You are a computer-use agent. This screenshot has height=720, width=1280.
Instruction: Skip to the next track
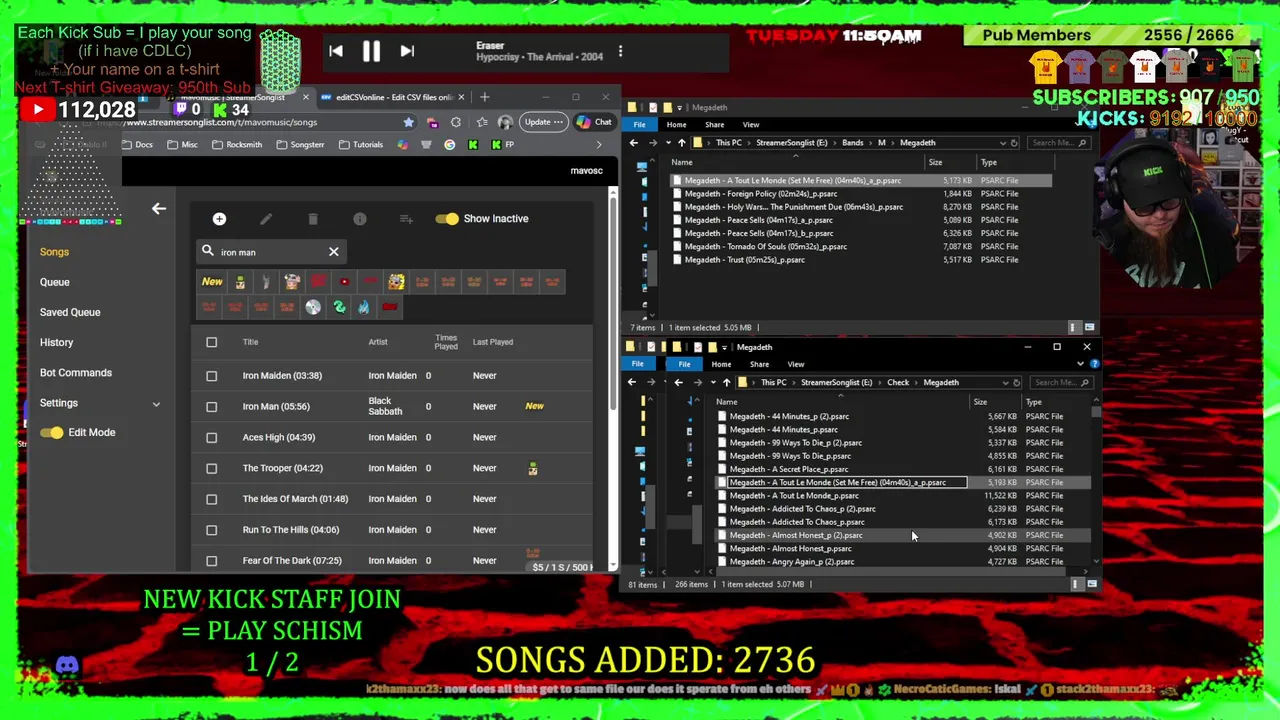407,52
